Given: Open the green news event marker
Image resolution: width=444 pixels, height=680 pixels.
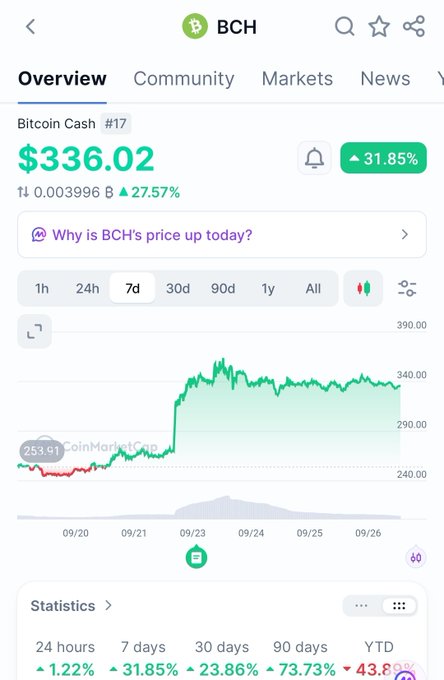Looking at the screenshot, I should point(196,557).
